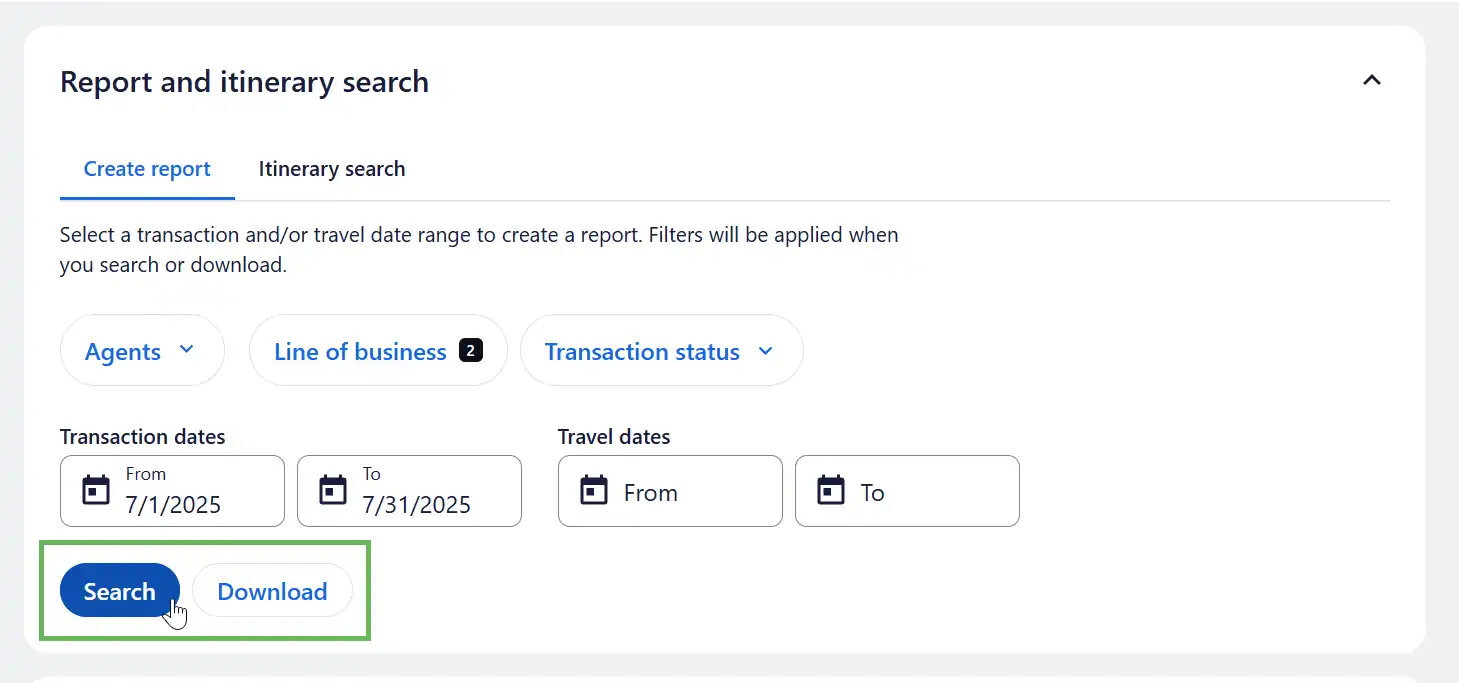The image size is (1459, 683).
Task: Open the Itinerary search tab
Action: pyautogui.click(x=332, y=169)
